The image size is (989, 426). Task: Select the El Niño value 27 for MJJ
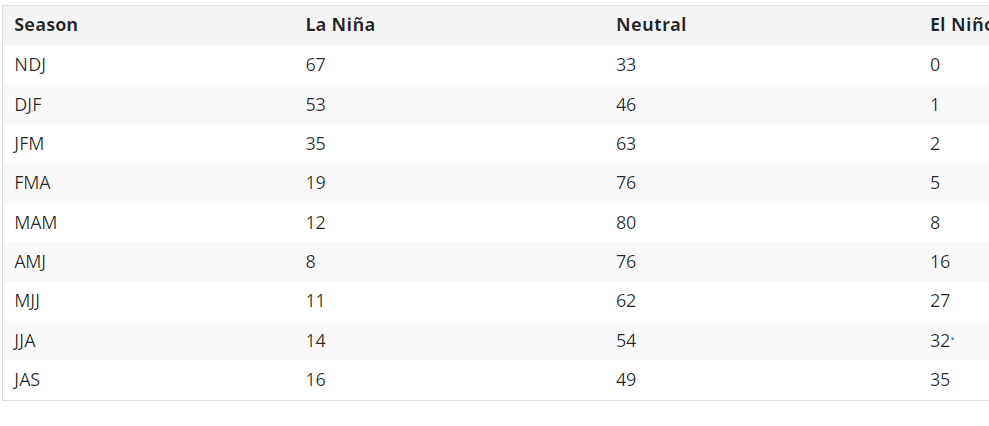pyautogui.click(x=940, y=301)
